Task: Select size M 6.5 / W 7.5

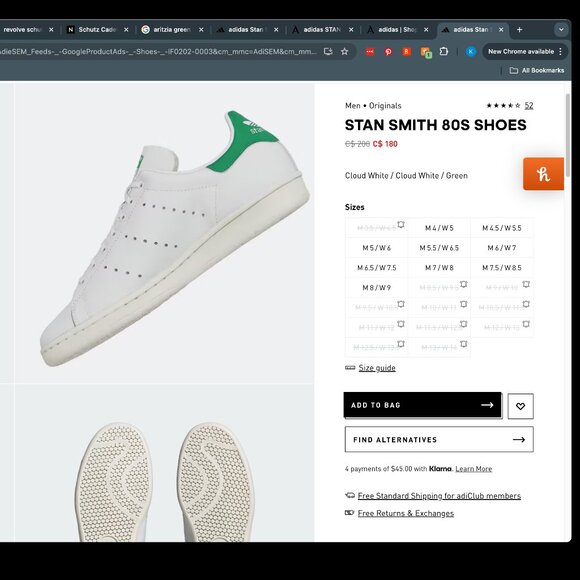Action: 377,268
